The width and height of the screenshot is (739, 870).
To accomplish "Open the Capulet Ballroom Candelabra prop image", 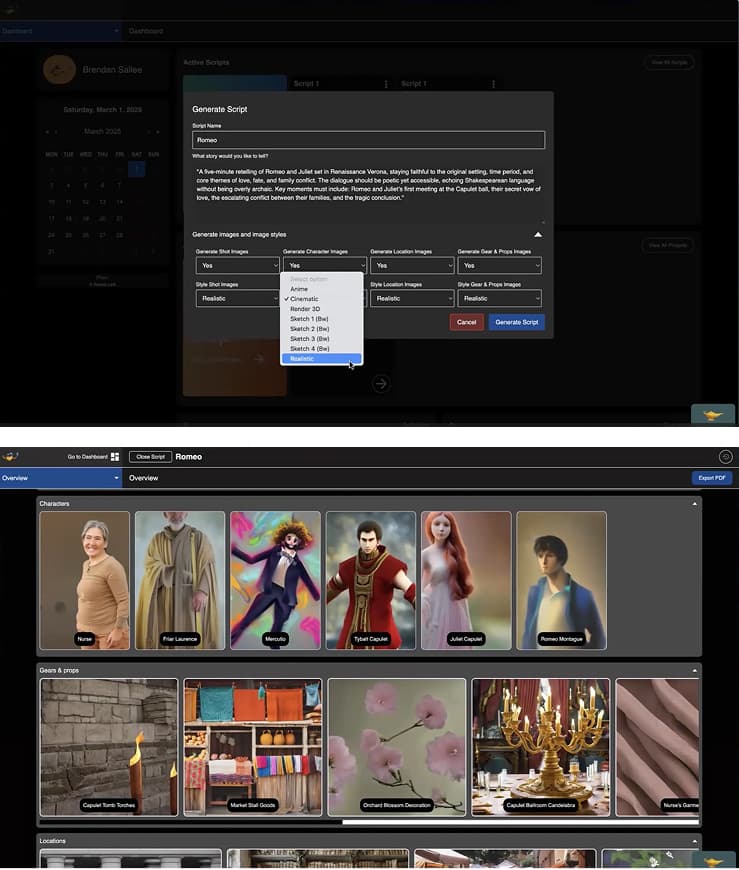I will pyautogui.click(x=541, y=747).
